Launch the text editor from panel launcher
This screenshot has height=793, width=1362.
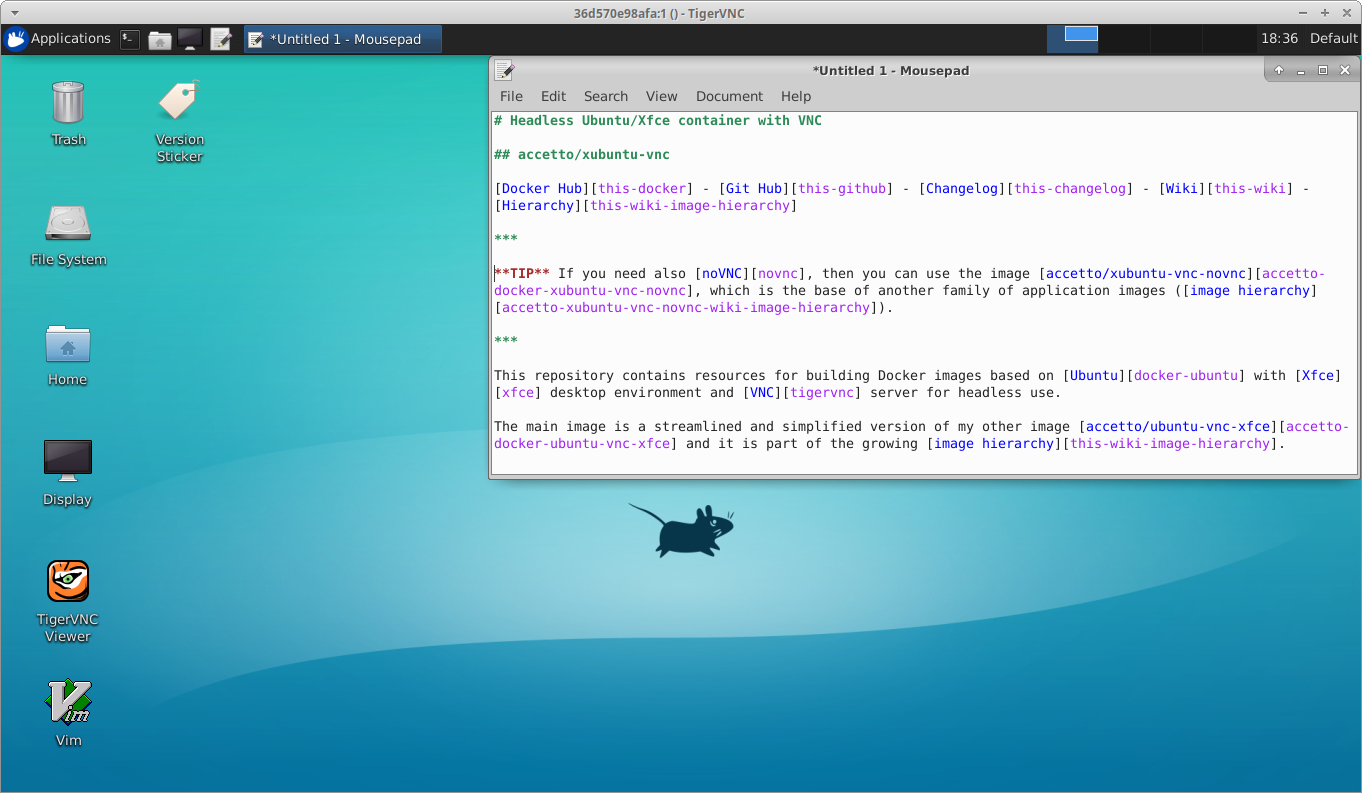221,39
